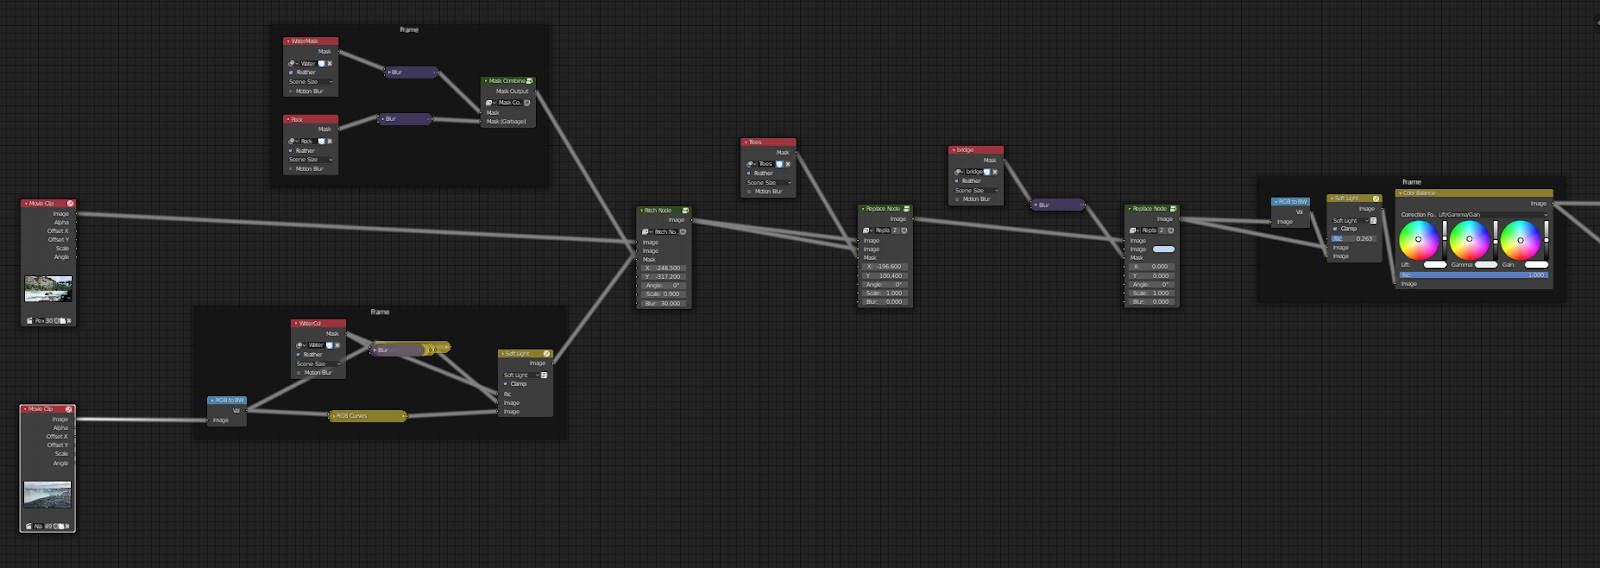Open Soft Light blend mode dropdown in right frame
The image size is (1600, 568).
(x=1350, y=220)
